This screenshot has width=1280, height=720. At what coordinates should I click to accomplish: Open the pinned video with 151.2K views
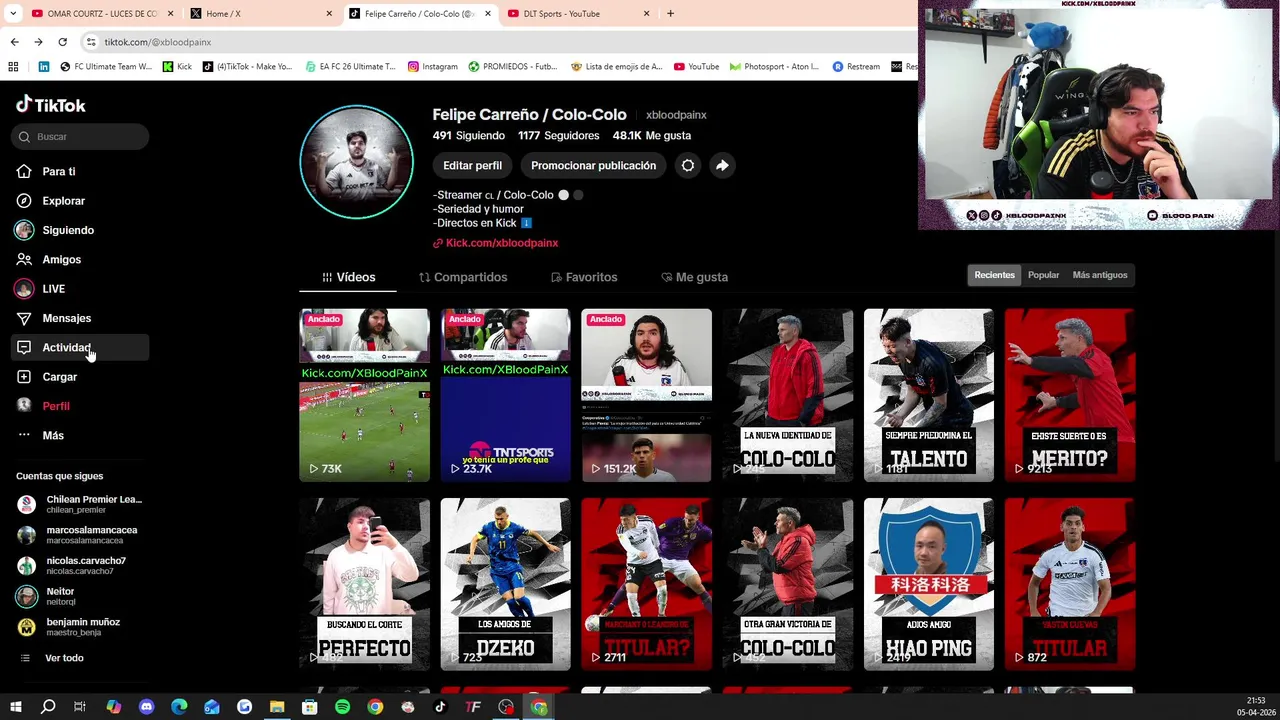(647, 395)
